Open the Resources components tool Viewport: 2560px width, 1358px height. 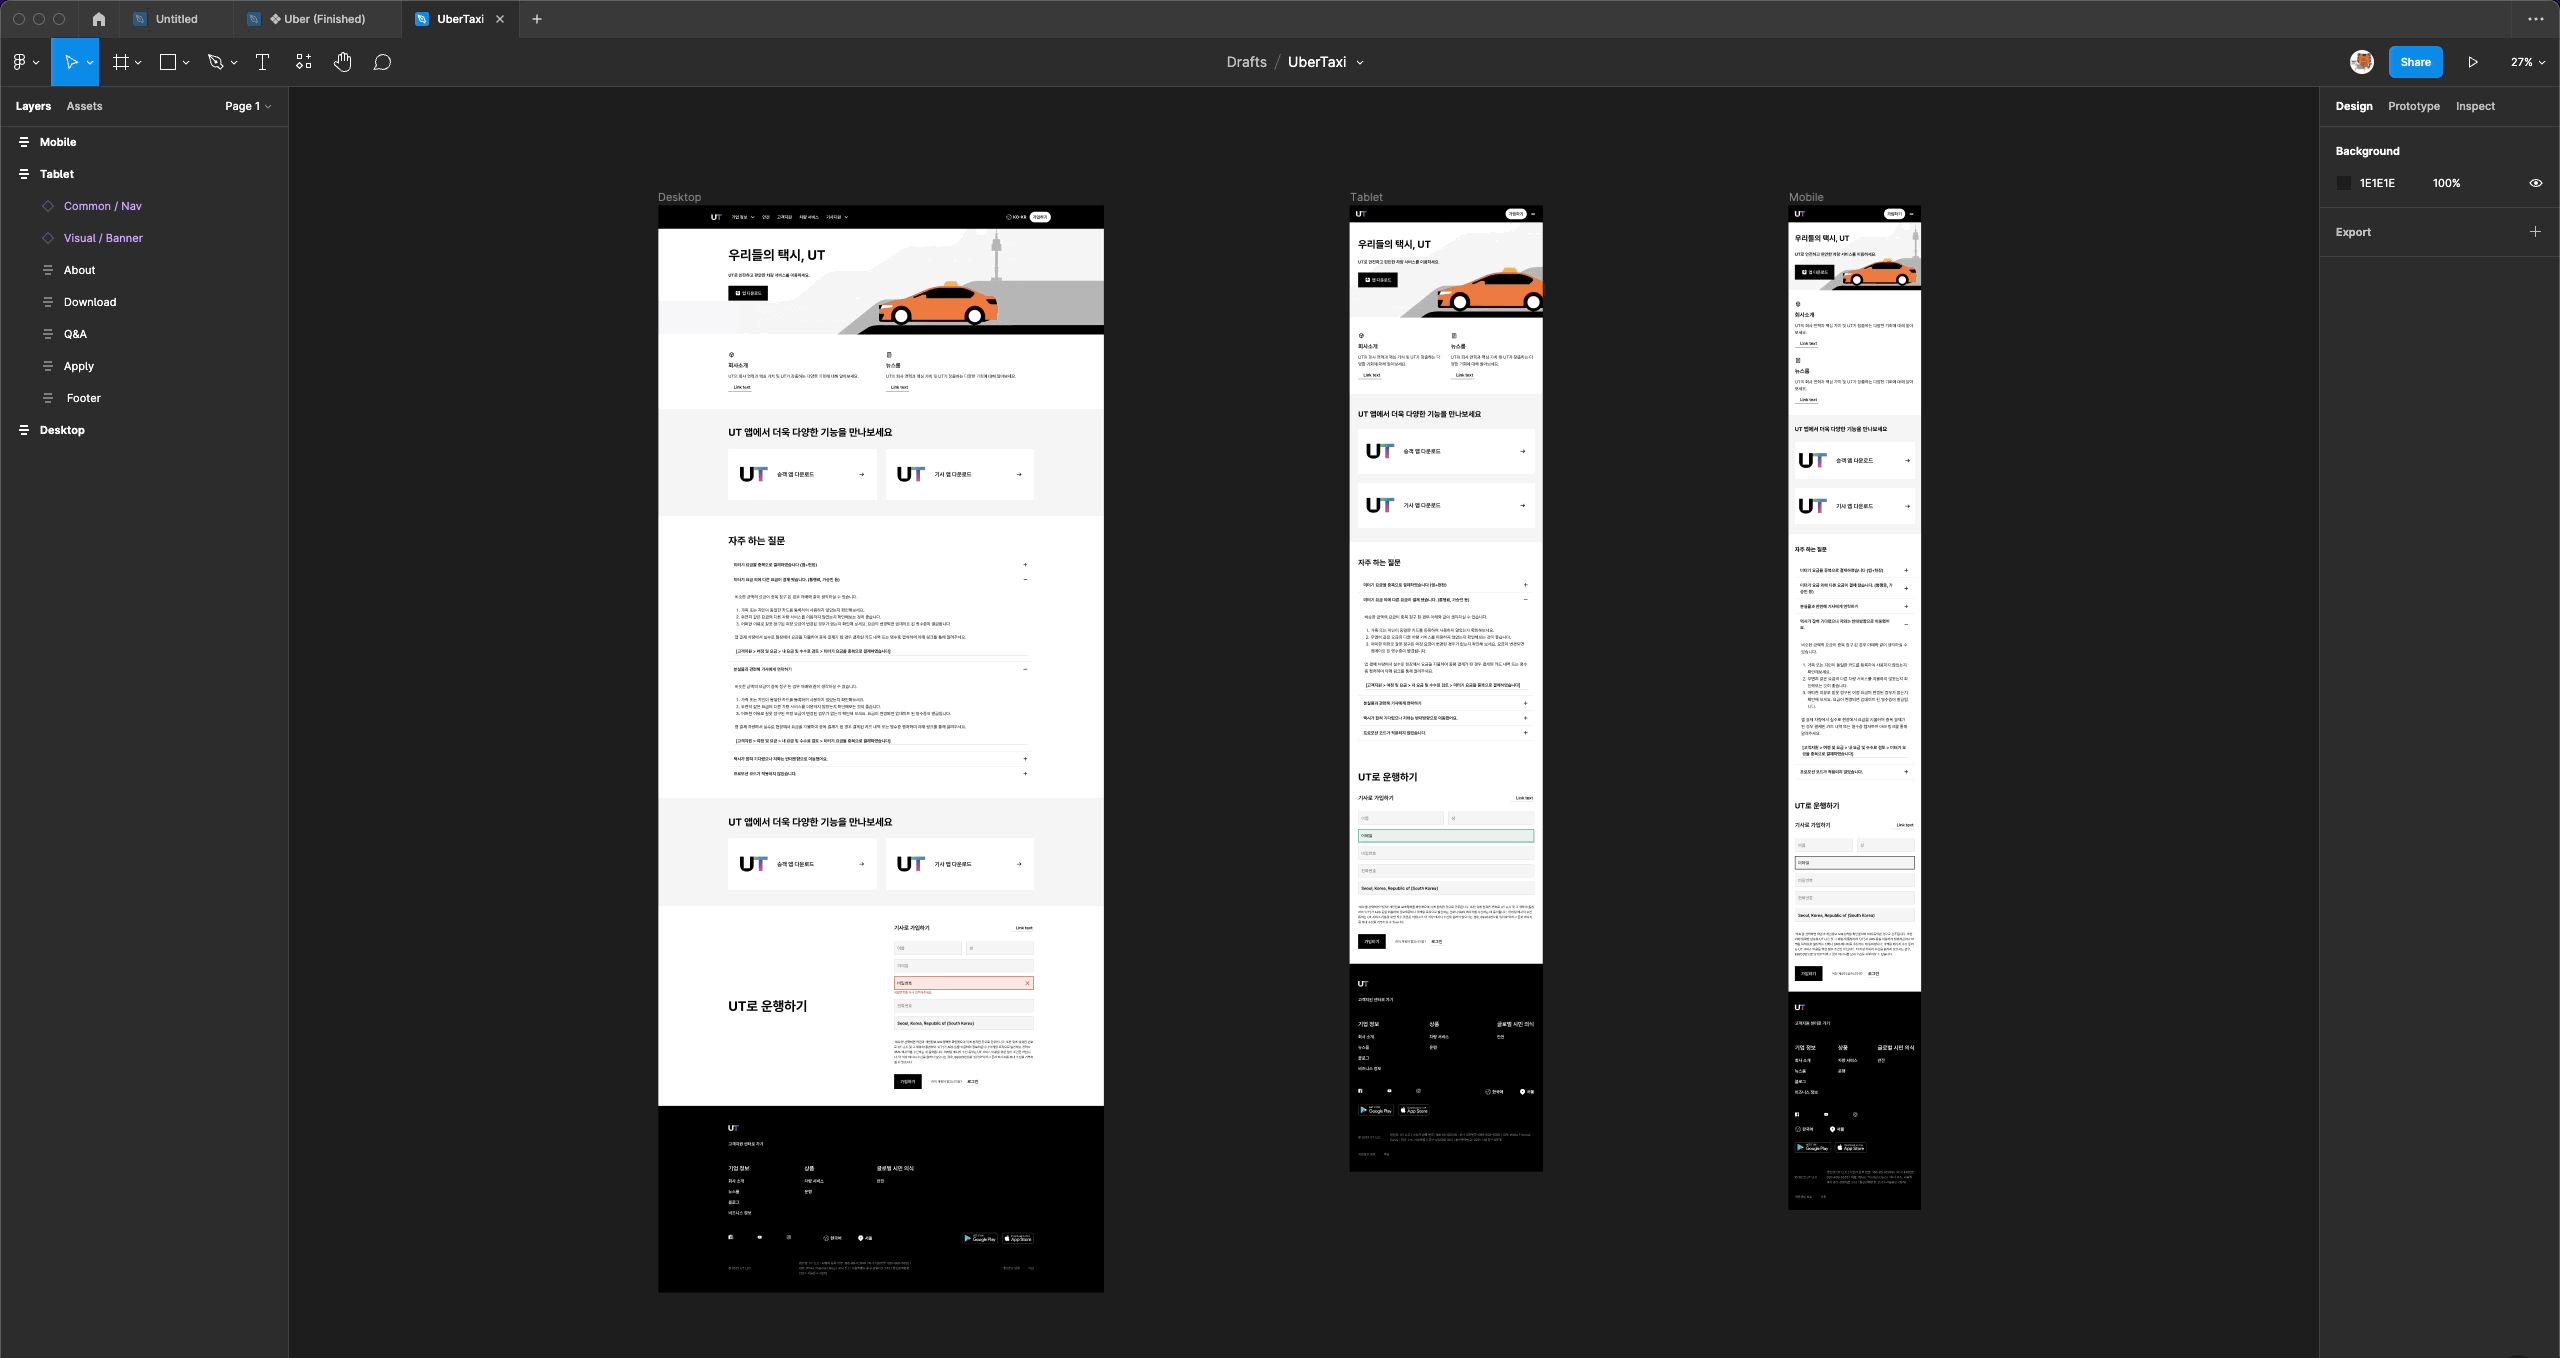click(304, 62)
